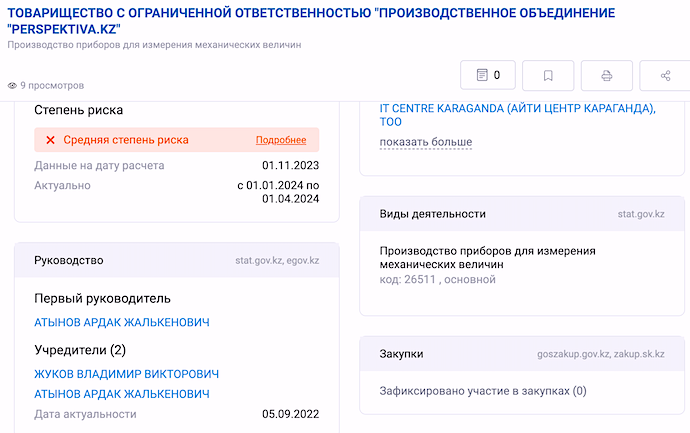Click the activity code 26511 text
The width and height of the screenshot is (690, 433).
[x=437, y=279]
